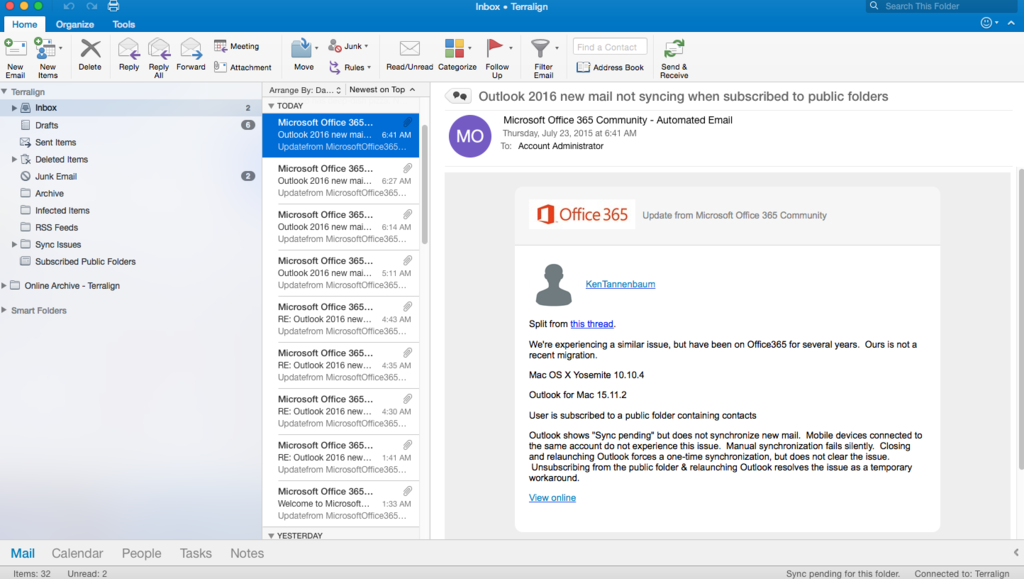Open the View online link
This screenshot has height=579, width=1024.
coord(552,497)
